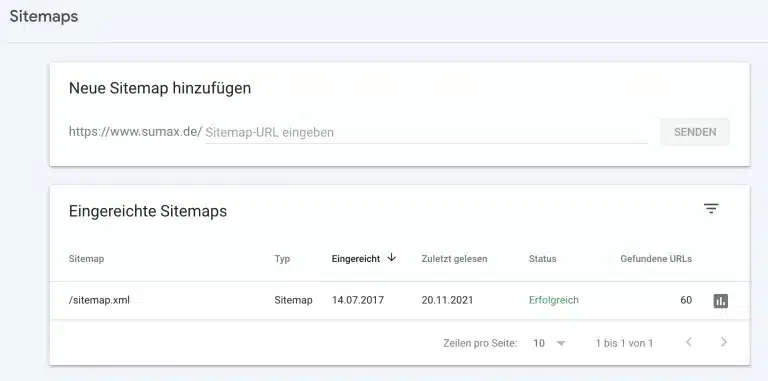Select the 20.11.2021 last read date
The image size is (768, 381).
tap(447, 300)
